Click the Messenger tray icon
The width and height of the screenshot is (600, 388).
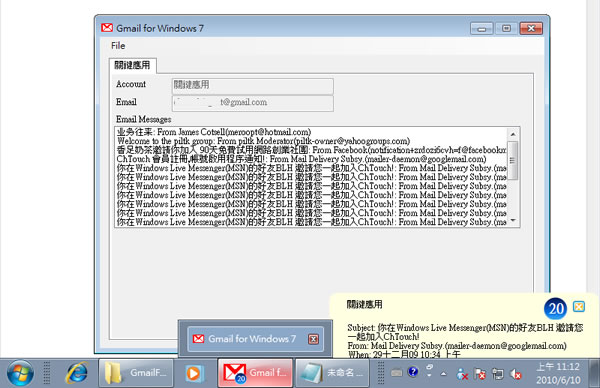pos(462,373)
